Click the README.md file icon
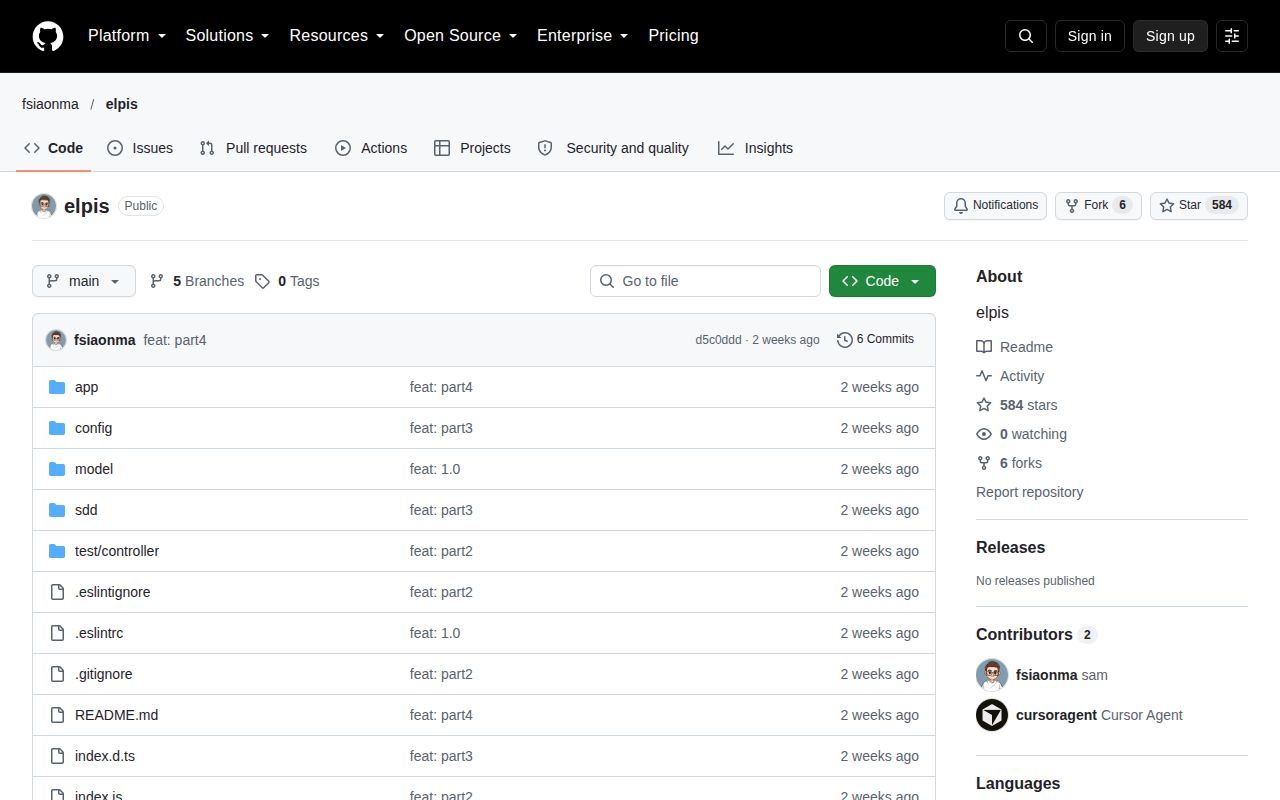The height and width of the screenshot is (800, 1280). [x=57, y=715]
